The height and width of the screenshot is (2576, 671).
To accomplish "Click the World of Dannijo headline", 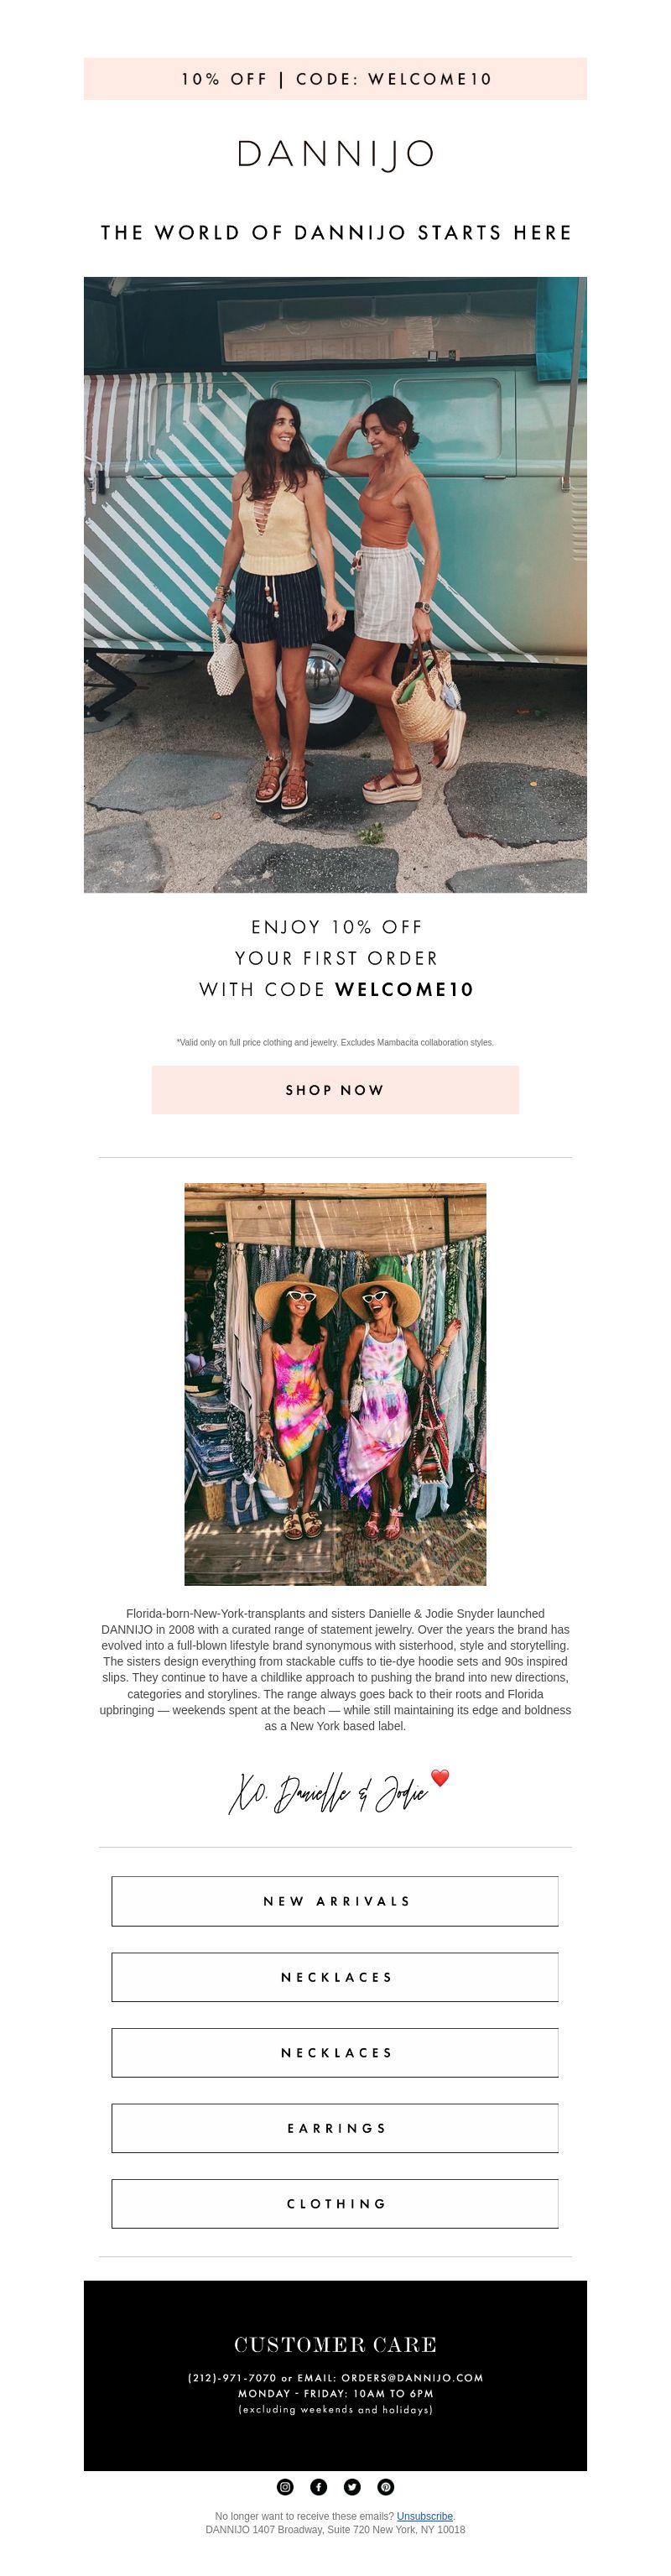I will (336, 233).
